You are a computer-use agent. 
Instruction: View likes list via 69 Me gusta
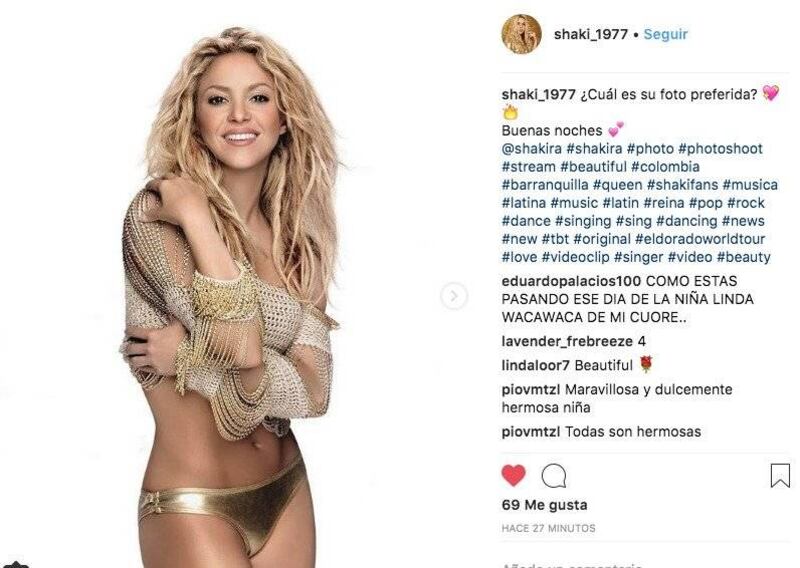[x=544, y=505]
